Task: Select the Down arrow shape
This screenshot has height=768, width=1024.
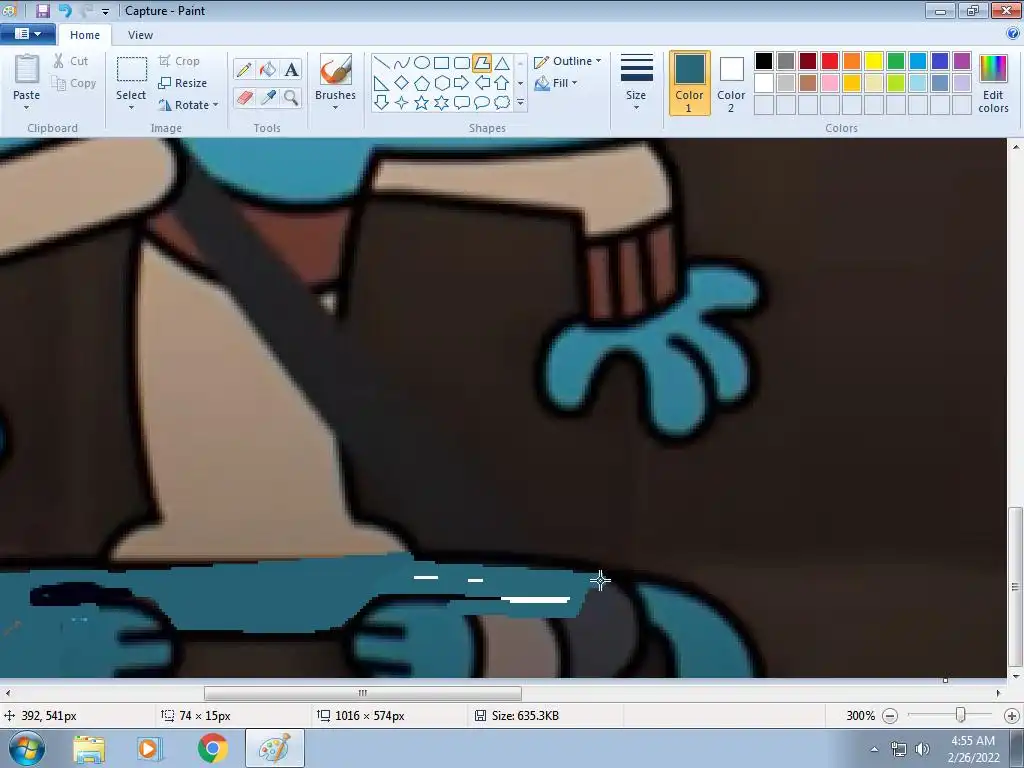Action: tap(382, 103)
